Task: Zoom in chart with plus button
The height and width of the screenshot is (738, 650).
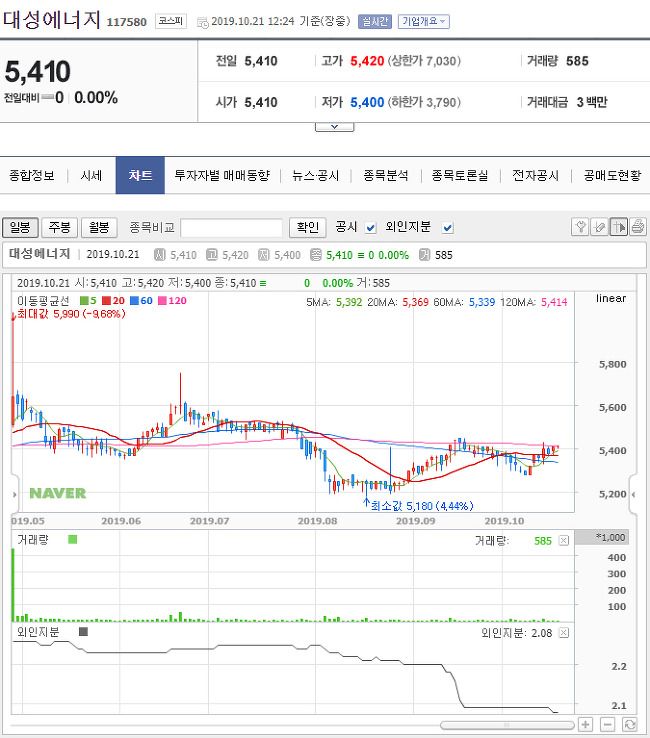Action: 585,724
